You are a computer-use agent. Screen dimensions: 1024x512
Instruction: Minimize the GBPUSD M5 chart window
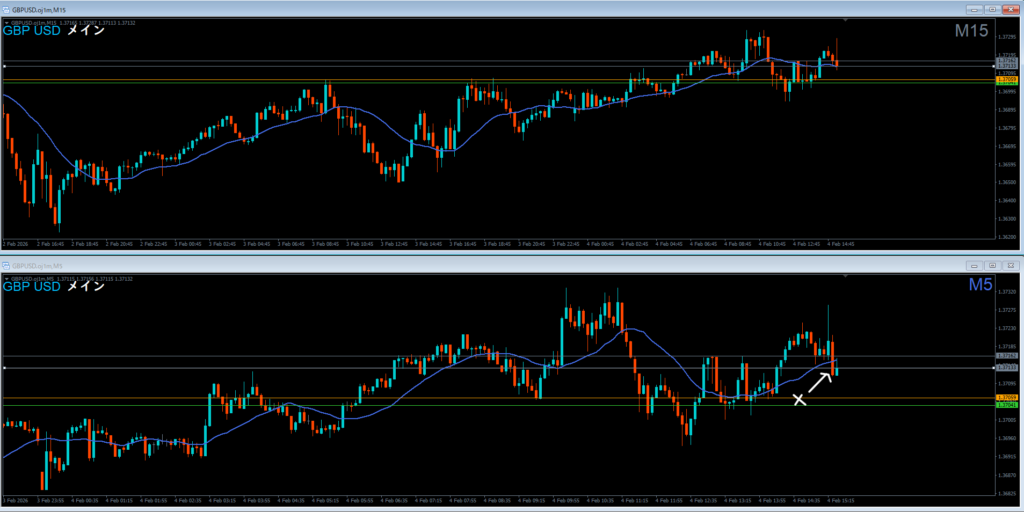(x=975, y=266)
